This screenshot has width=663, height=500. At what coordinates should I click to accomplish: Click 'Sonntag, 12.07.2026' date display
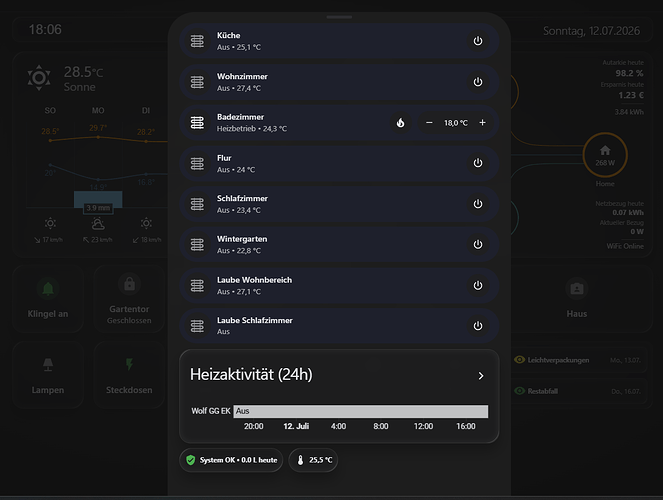pos(591,31)
